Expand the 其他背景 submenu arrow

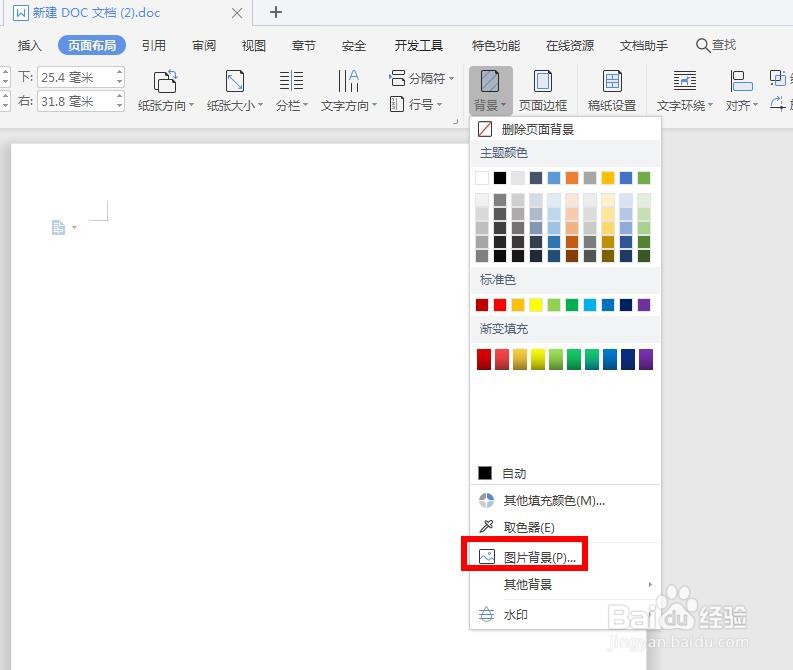pyautogui.click(x=650, y=585)
